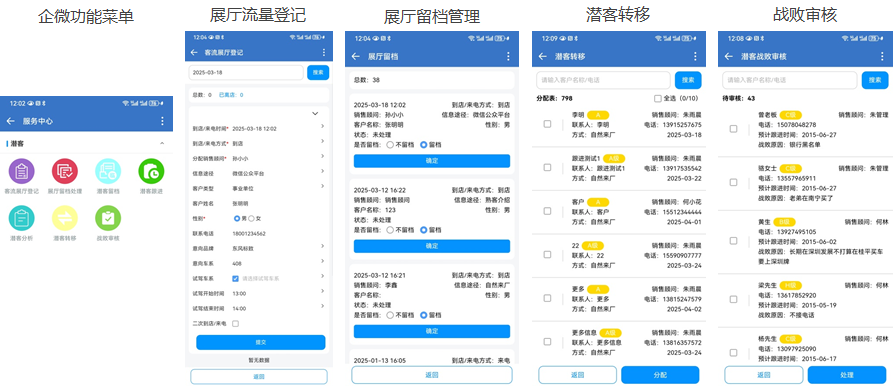
Task: Click the 分配 button in 潜客转移
Action: pyautogui.click(x=660, y=375)
